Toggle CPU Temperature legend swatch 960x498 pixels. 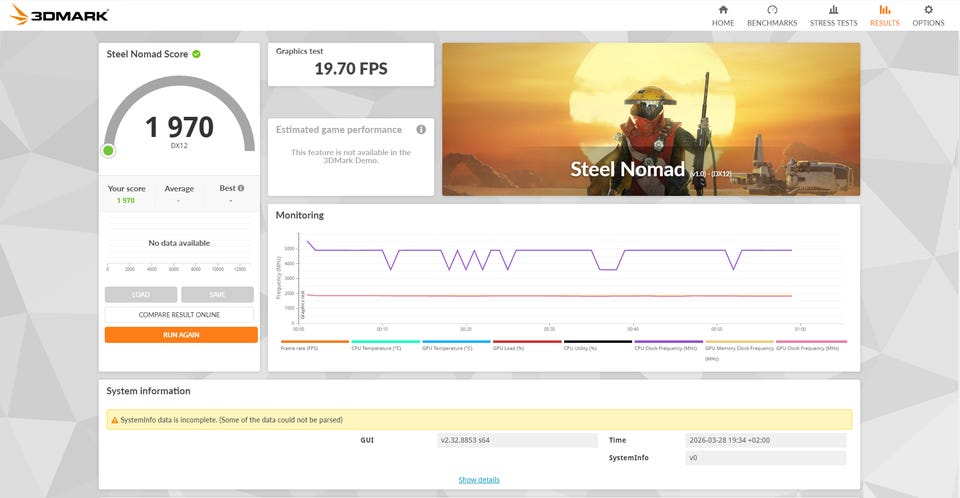(386, 342)
